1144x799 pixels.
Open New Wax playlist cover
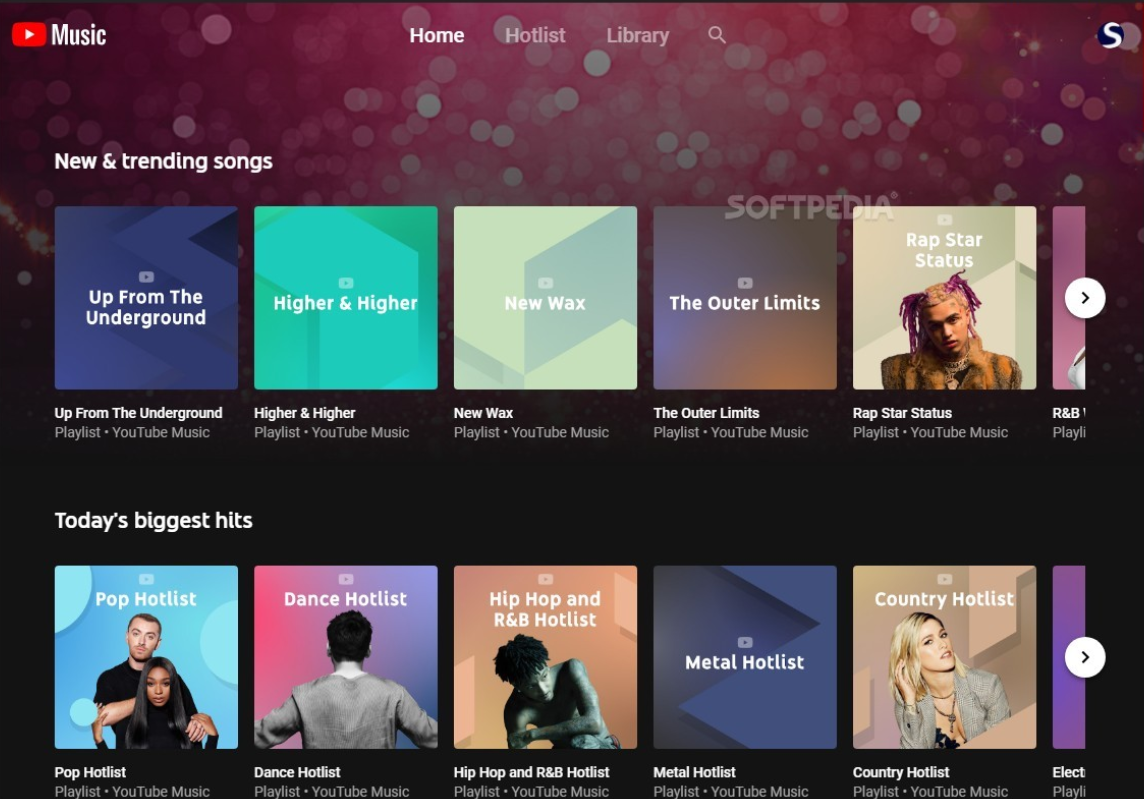[545, 298]
